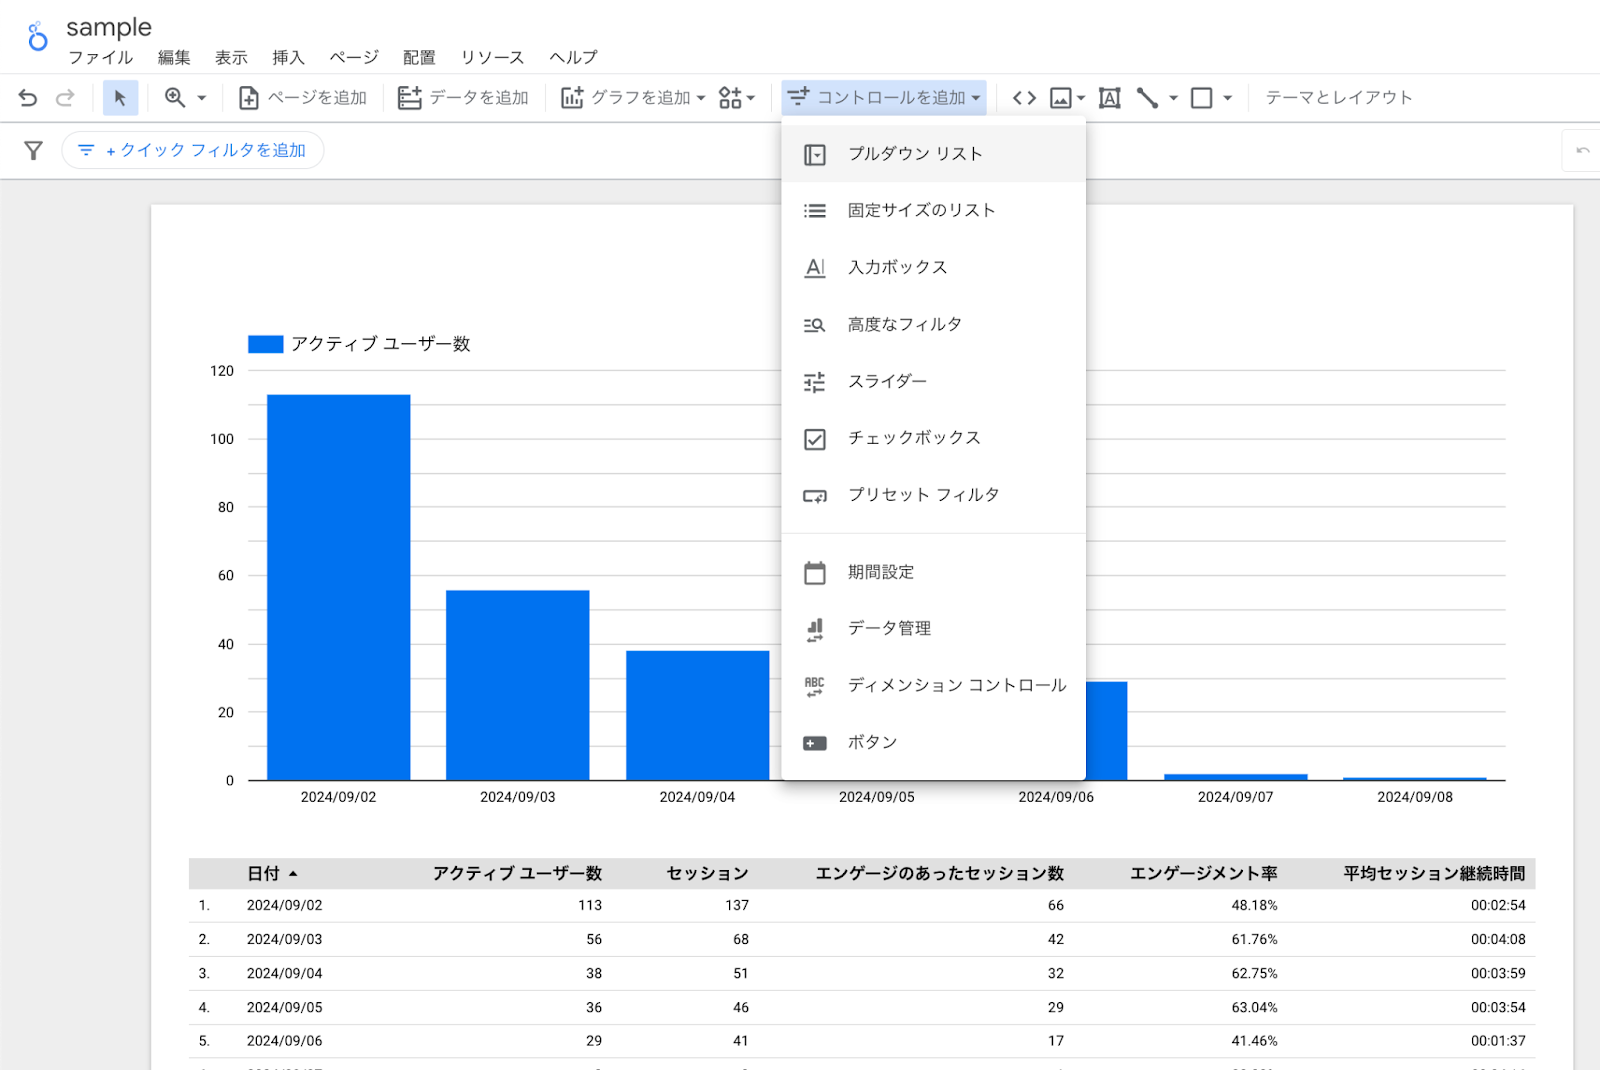Image resolution: width=1600 pixels, height=1070 pixels.
Task: Choose 入力ボックス control
Action: pos(933,268)
